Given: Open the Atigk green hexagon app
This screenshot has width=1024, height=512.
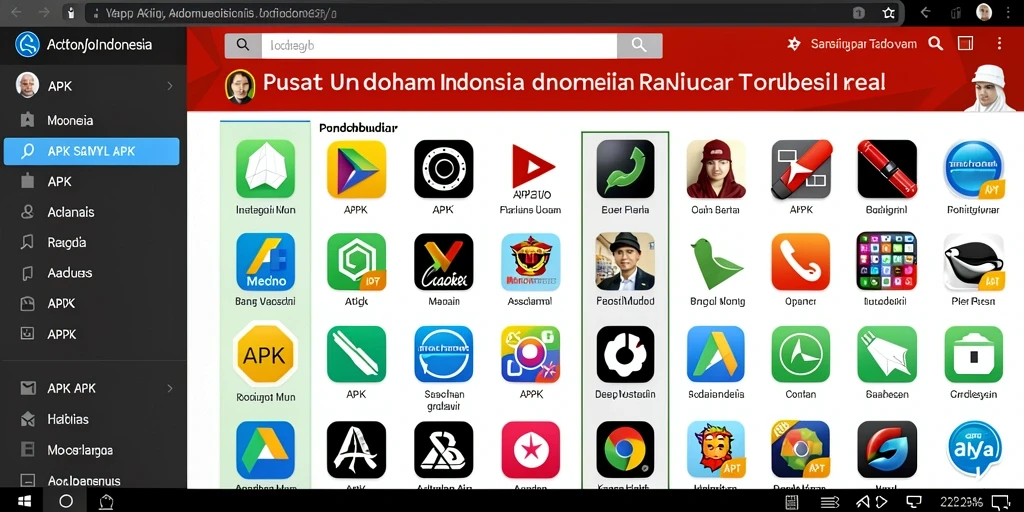Looking at the screenshot, I should pos(356,261).
